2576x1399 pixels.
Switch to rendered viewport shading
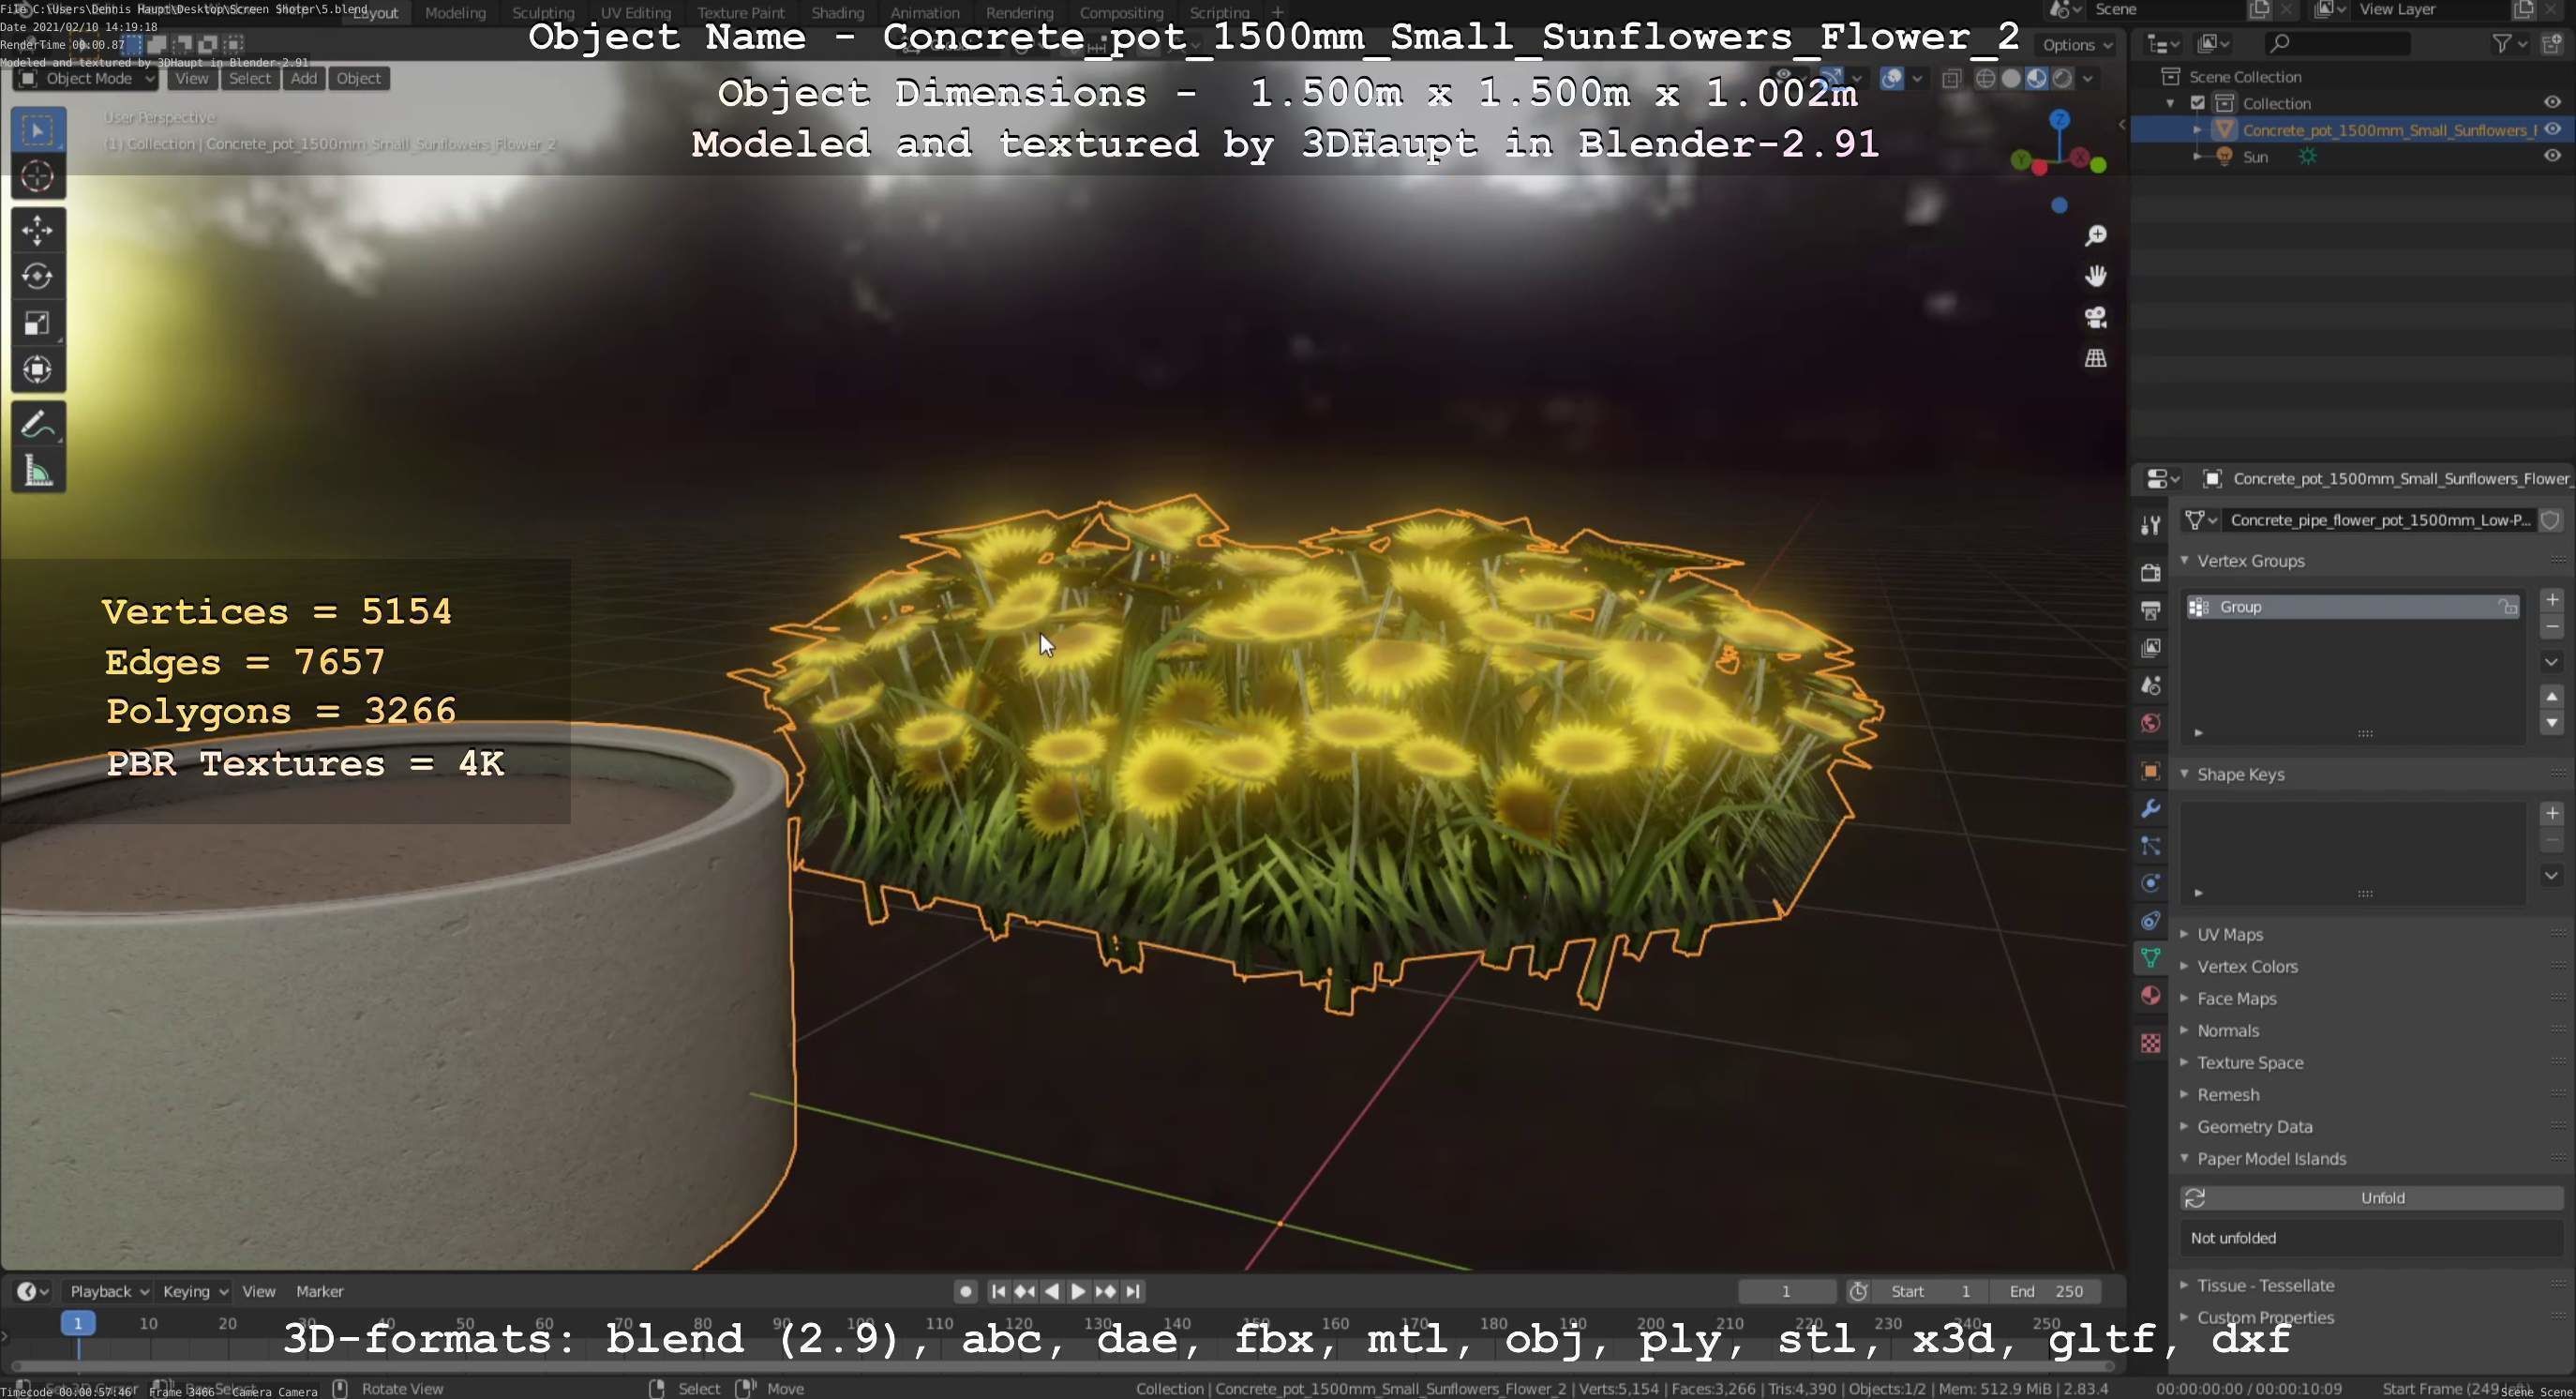2062,78
